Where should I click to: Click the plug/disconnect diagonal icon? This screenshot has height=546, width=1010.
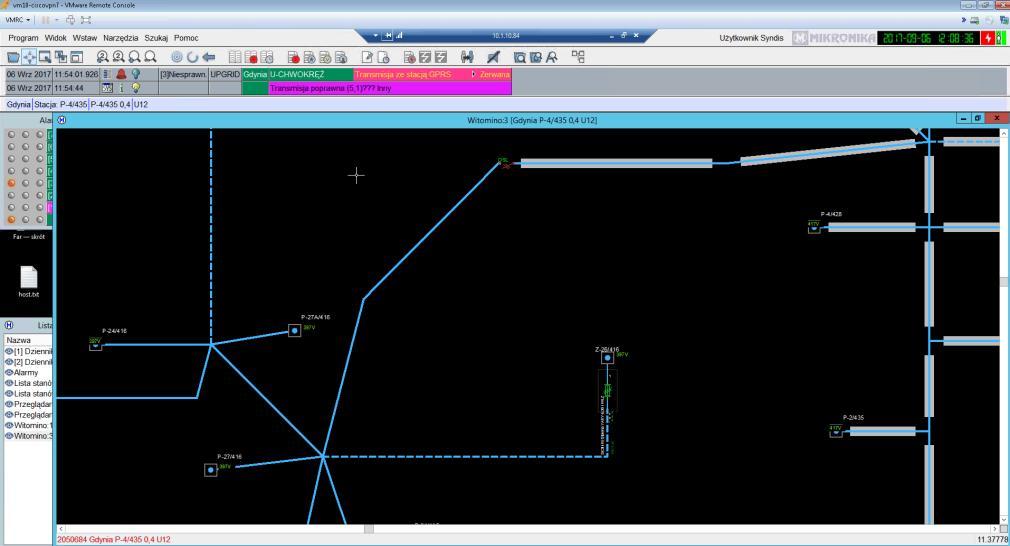493,57
